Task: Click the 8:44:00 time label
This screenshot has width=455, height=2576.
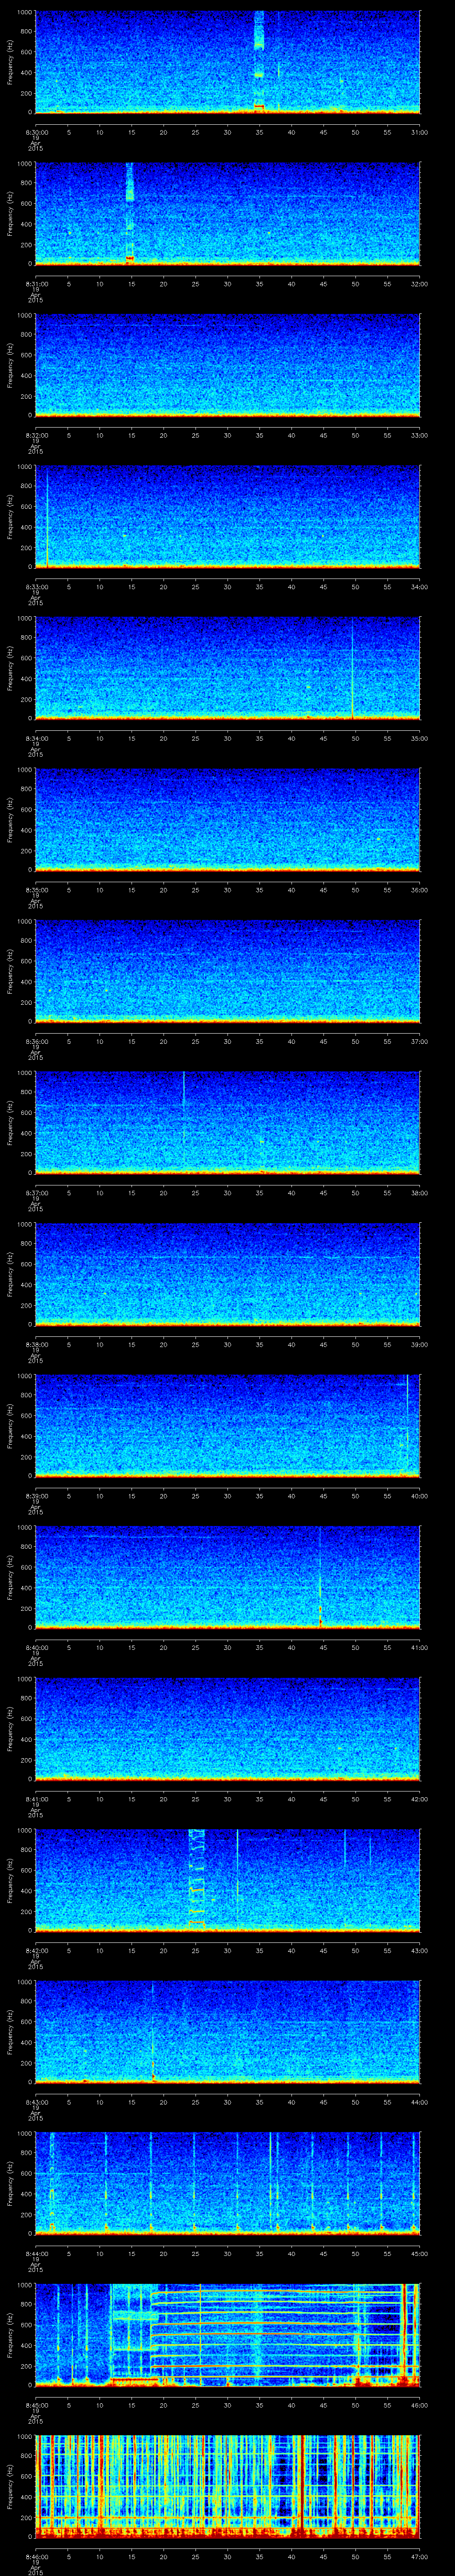Action: click(36, 2252)
